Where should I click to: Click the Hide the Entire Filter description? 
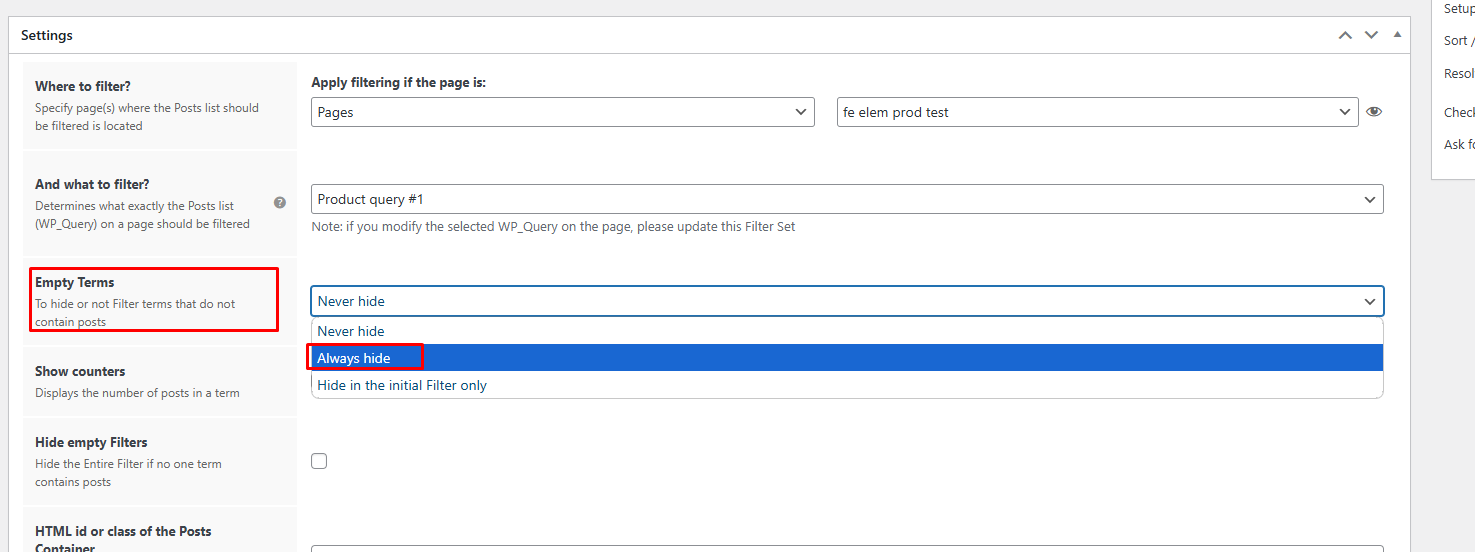tap(128, 473)
